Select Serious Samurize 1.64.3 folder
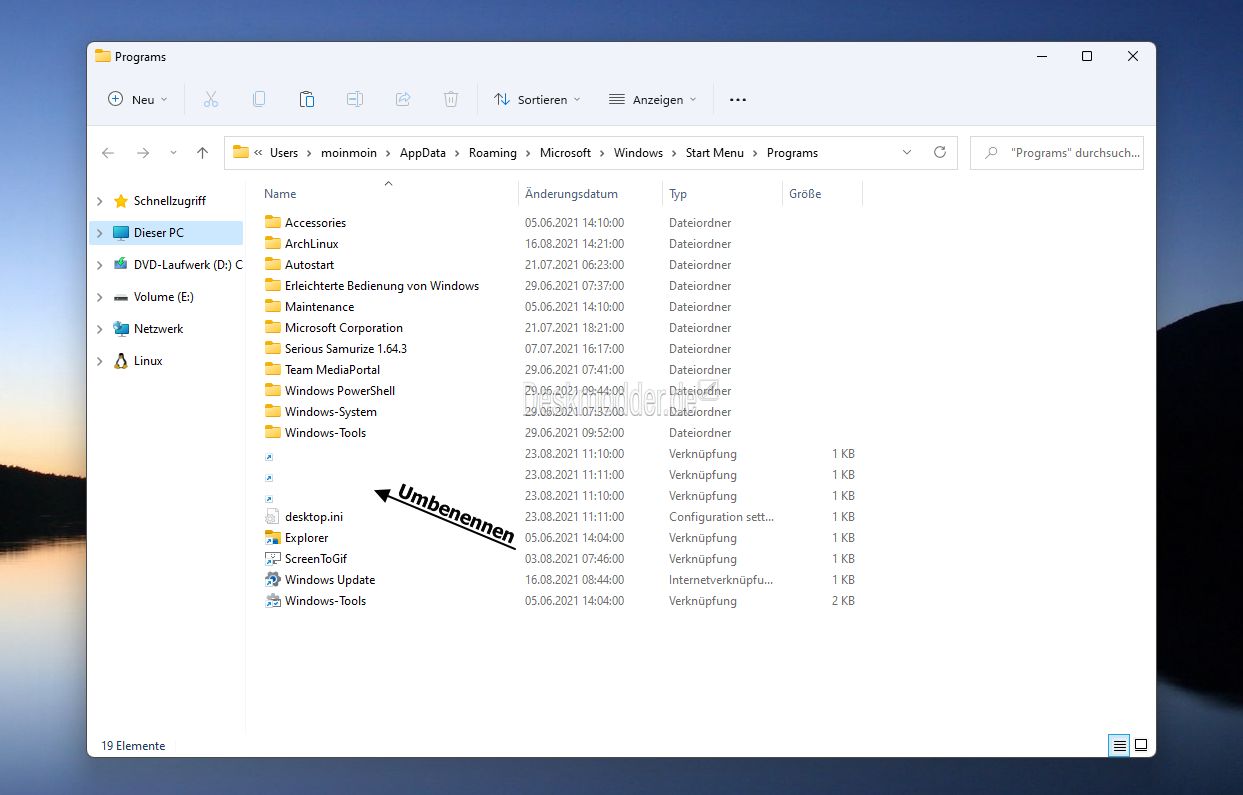1243x795 pixels. point(346,349)
